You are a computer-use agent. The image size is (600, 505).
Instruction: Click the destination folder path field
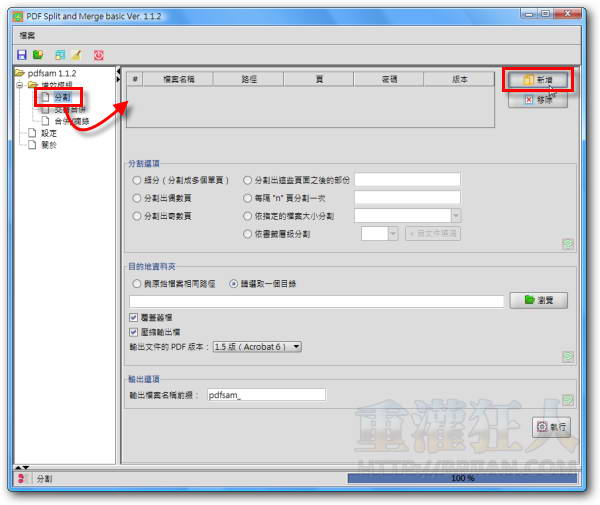[x=316, y=301]
